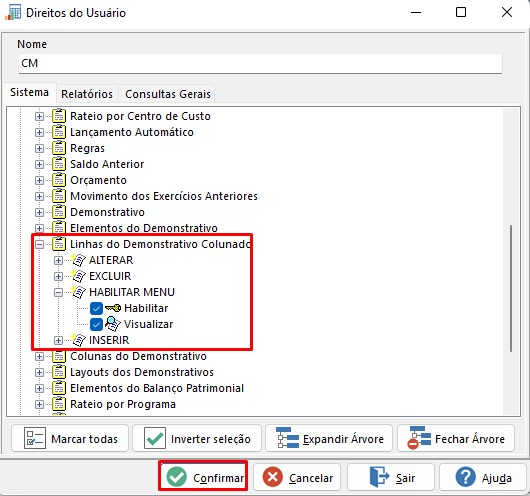Expand the Regras tree node
Viewport: 530px width, 496px height.
(x=40, y=148)
